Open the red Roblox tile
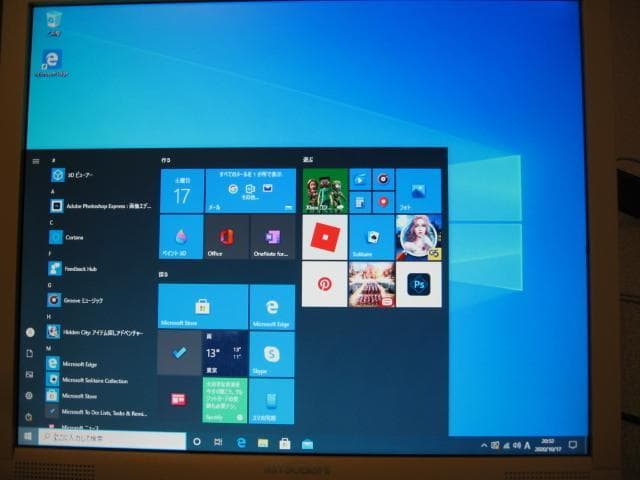The height and width of the screenshot is (480, 640). [325, 237]
